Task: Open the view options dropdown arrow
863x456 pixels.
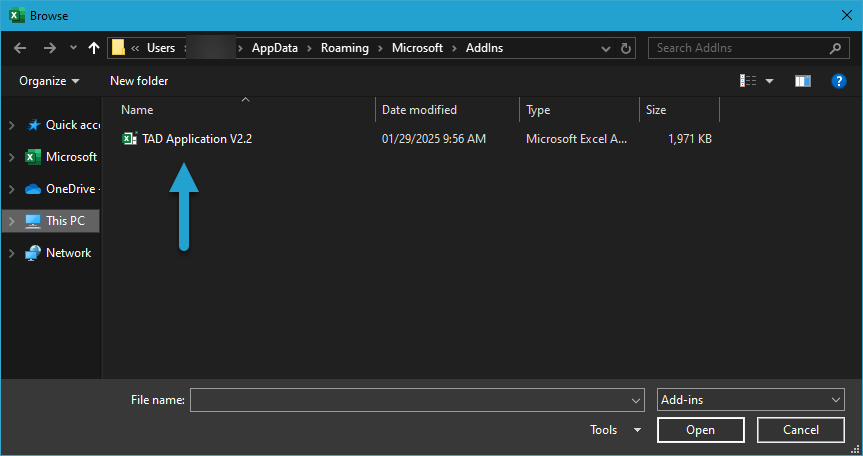Action: pos(769,81)
